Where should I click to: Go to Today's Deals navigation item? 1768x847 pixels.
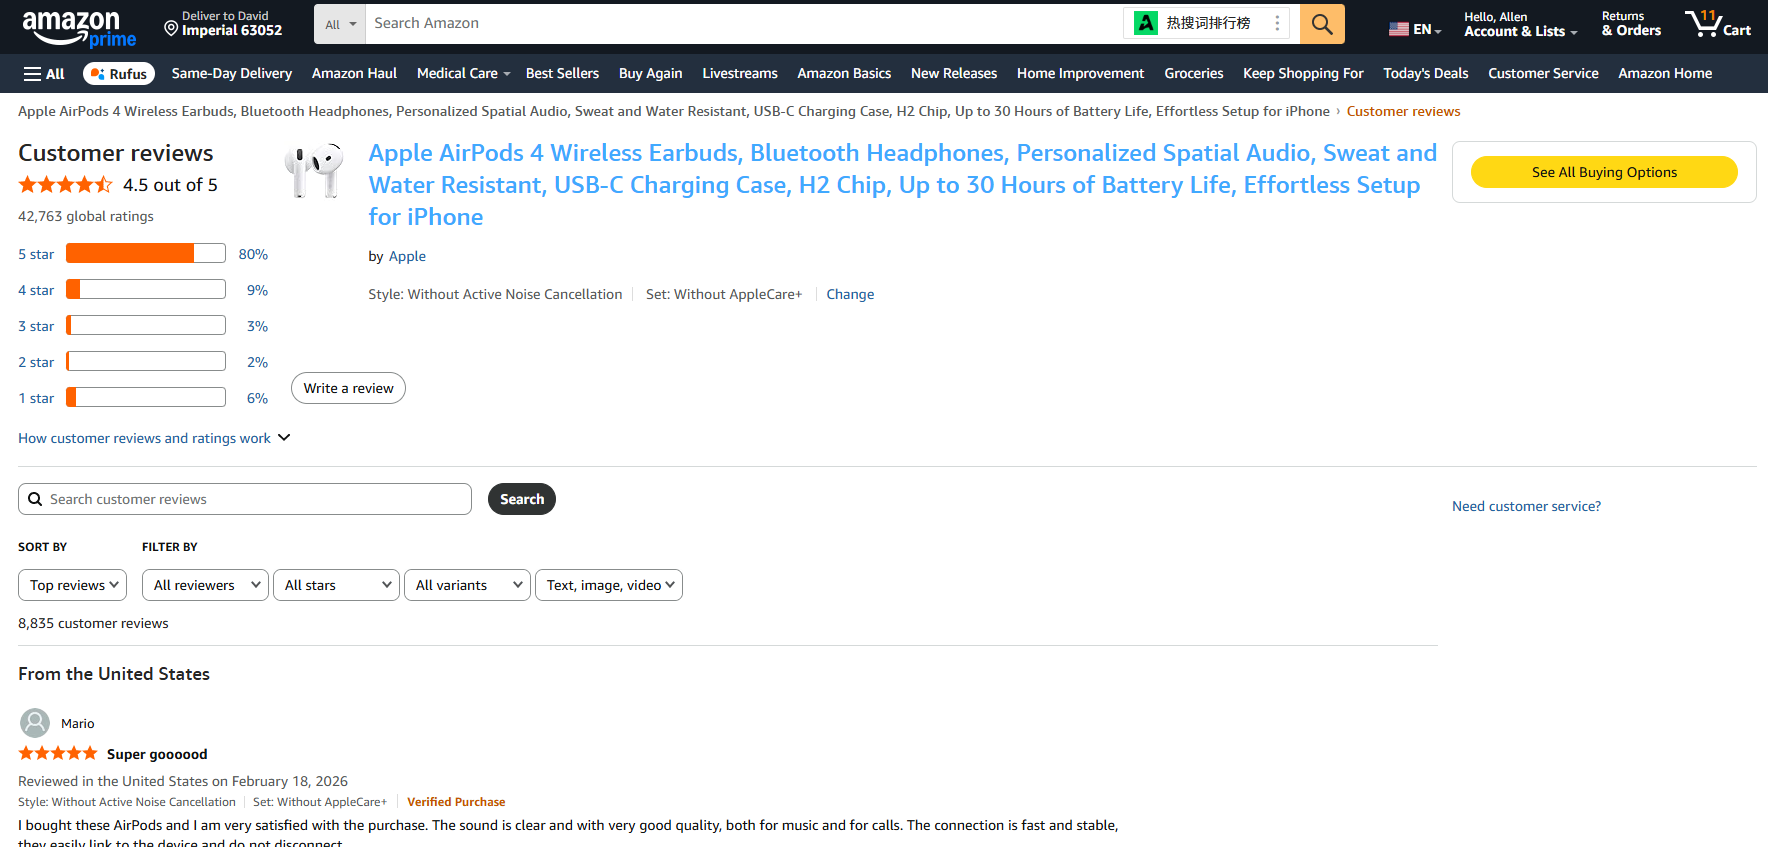pyautogui.click(x=1425, y=74)
